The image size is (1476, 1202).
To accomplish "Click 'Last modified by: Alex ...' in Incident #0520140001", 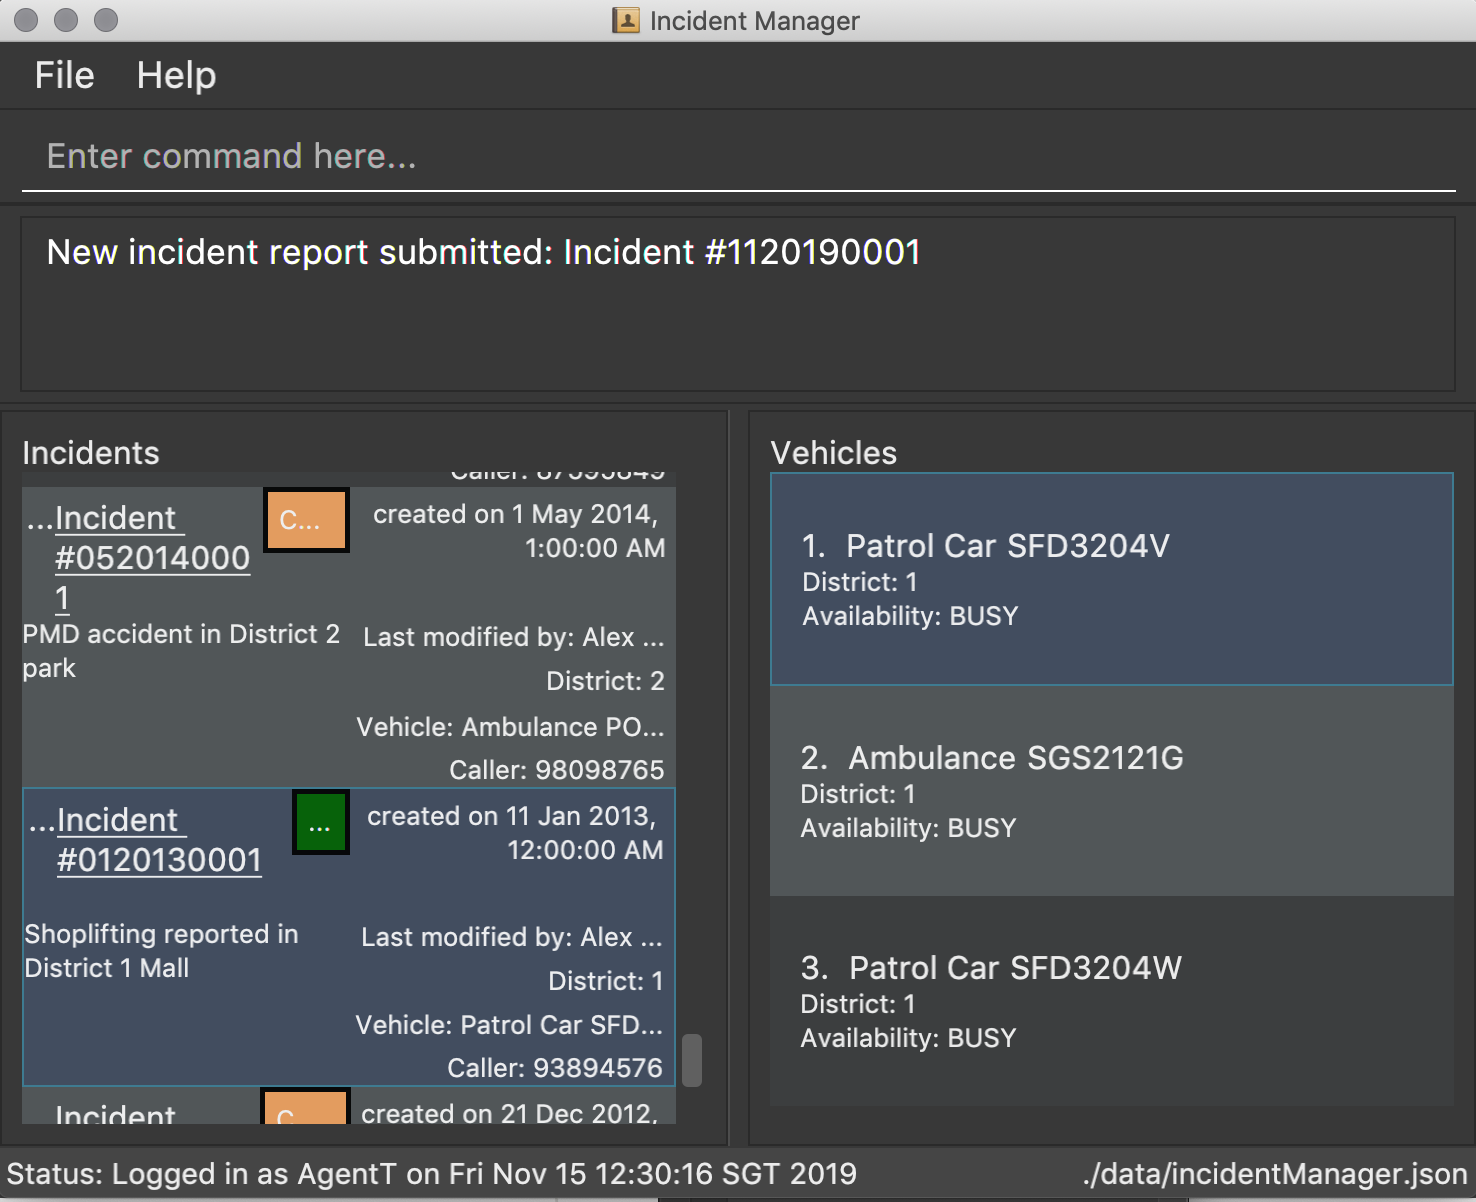I will pos(514,637).
